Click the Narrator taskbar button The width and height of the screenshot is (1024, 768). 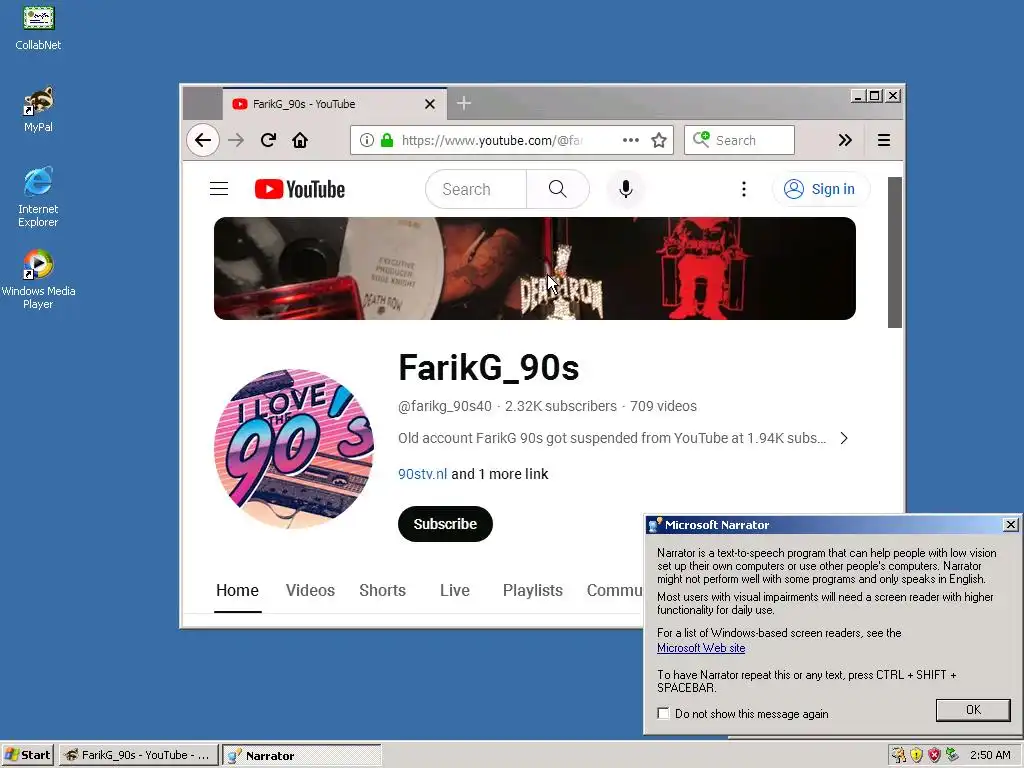click(302, 756)
